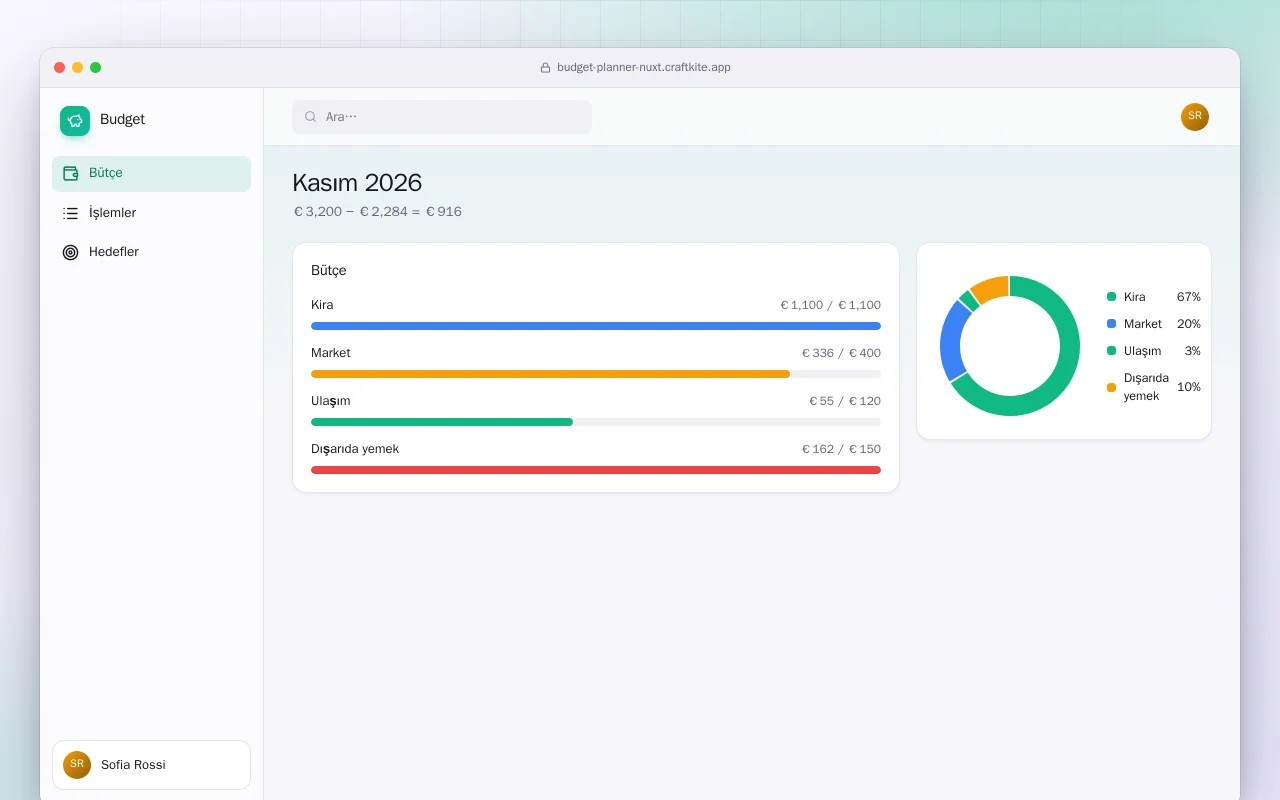Viewport: 1280px width, 800px height.
Task: Click the "Dışarıda yemek" label in the budget list
Action: (355, 449)
